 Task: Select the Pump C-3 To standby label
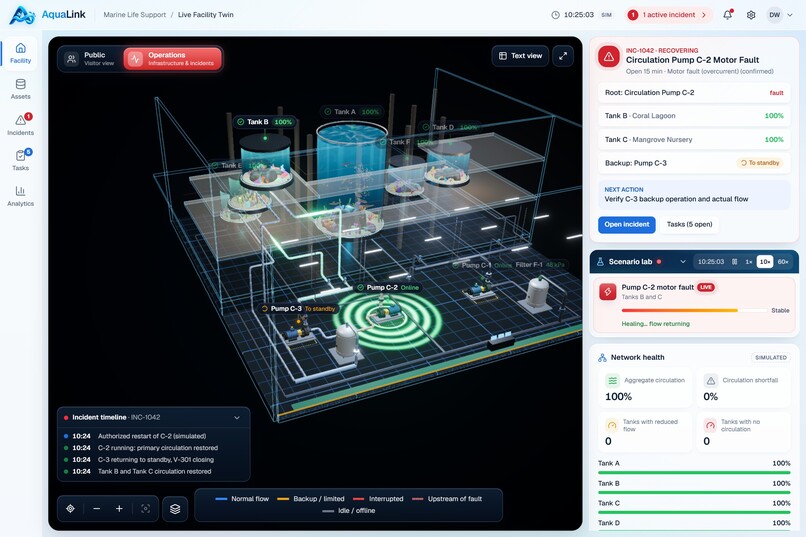298,309
